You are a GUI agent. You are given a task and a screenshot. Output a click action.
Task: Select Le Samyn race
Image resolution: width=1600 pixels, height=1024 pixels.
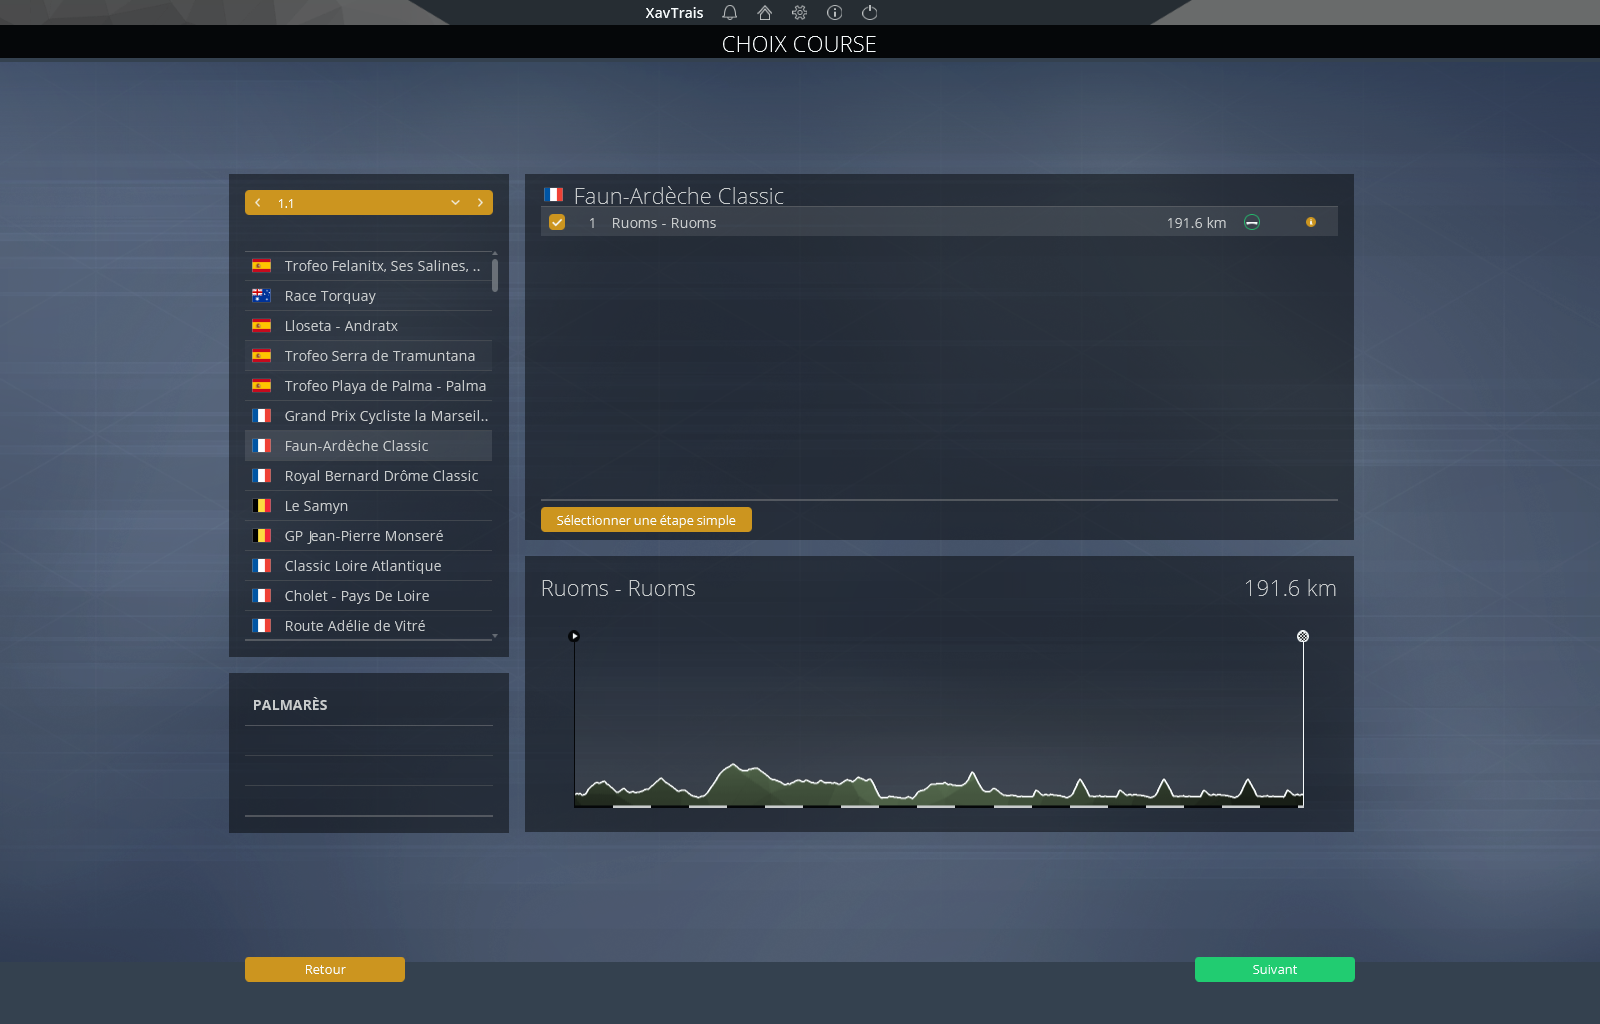pyautogui.click(x=368, y=506)
